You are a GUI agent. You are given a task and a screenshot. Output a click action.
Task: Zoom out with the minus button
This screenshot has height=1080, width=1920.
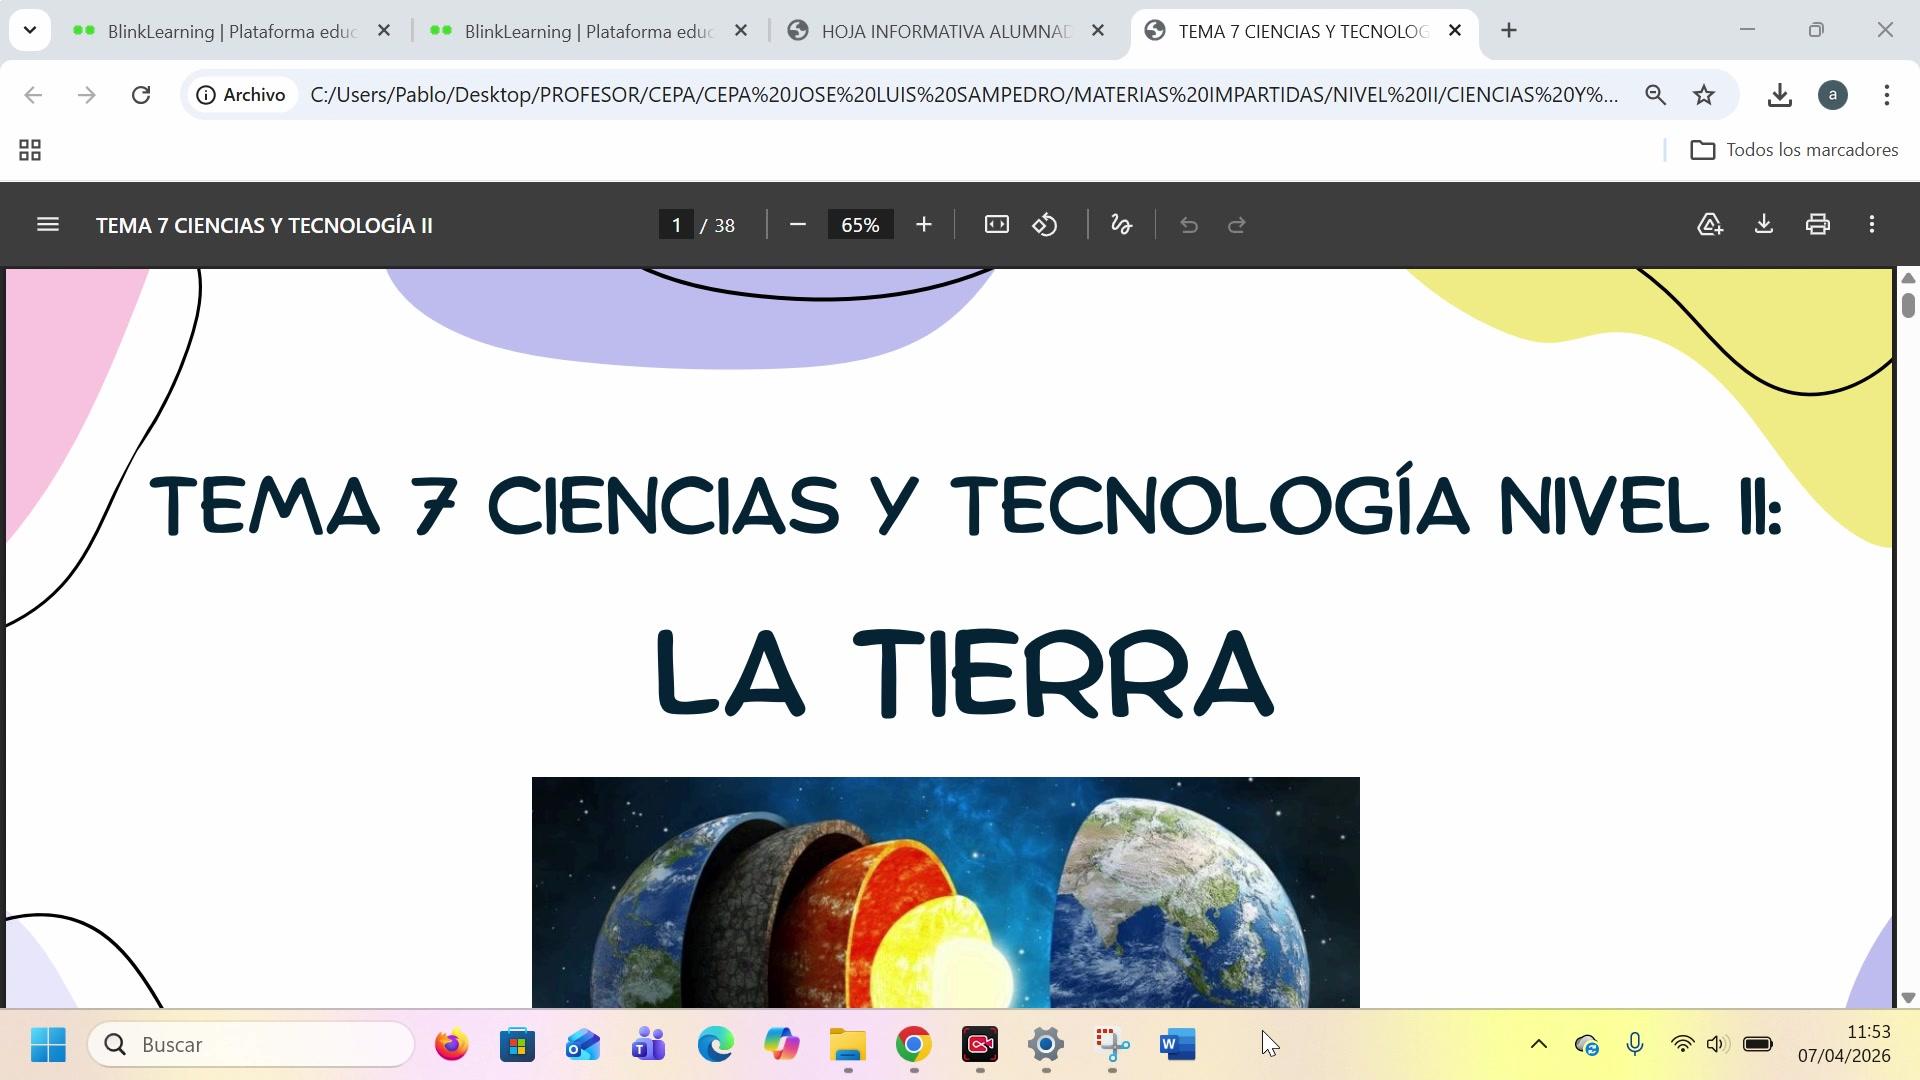(x=797, y=225)
